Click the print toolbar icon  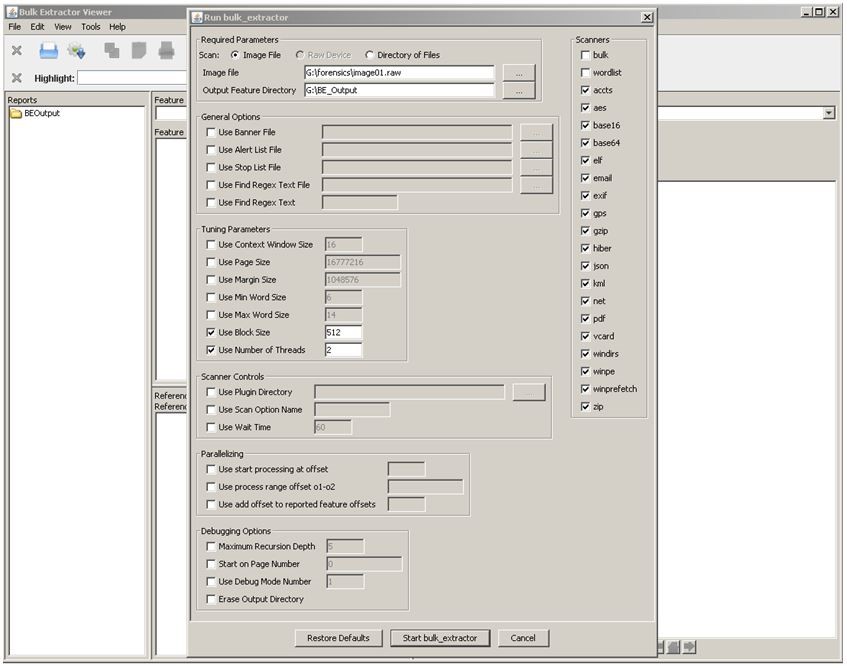166,51
